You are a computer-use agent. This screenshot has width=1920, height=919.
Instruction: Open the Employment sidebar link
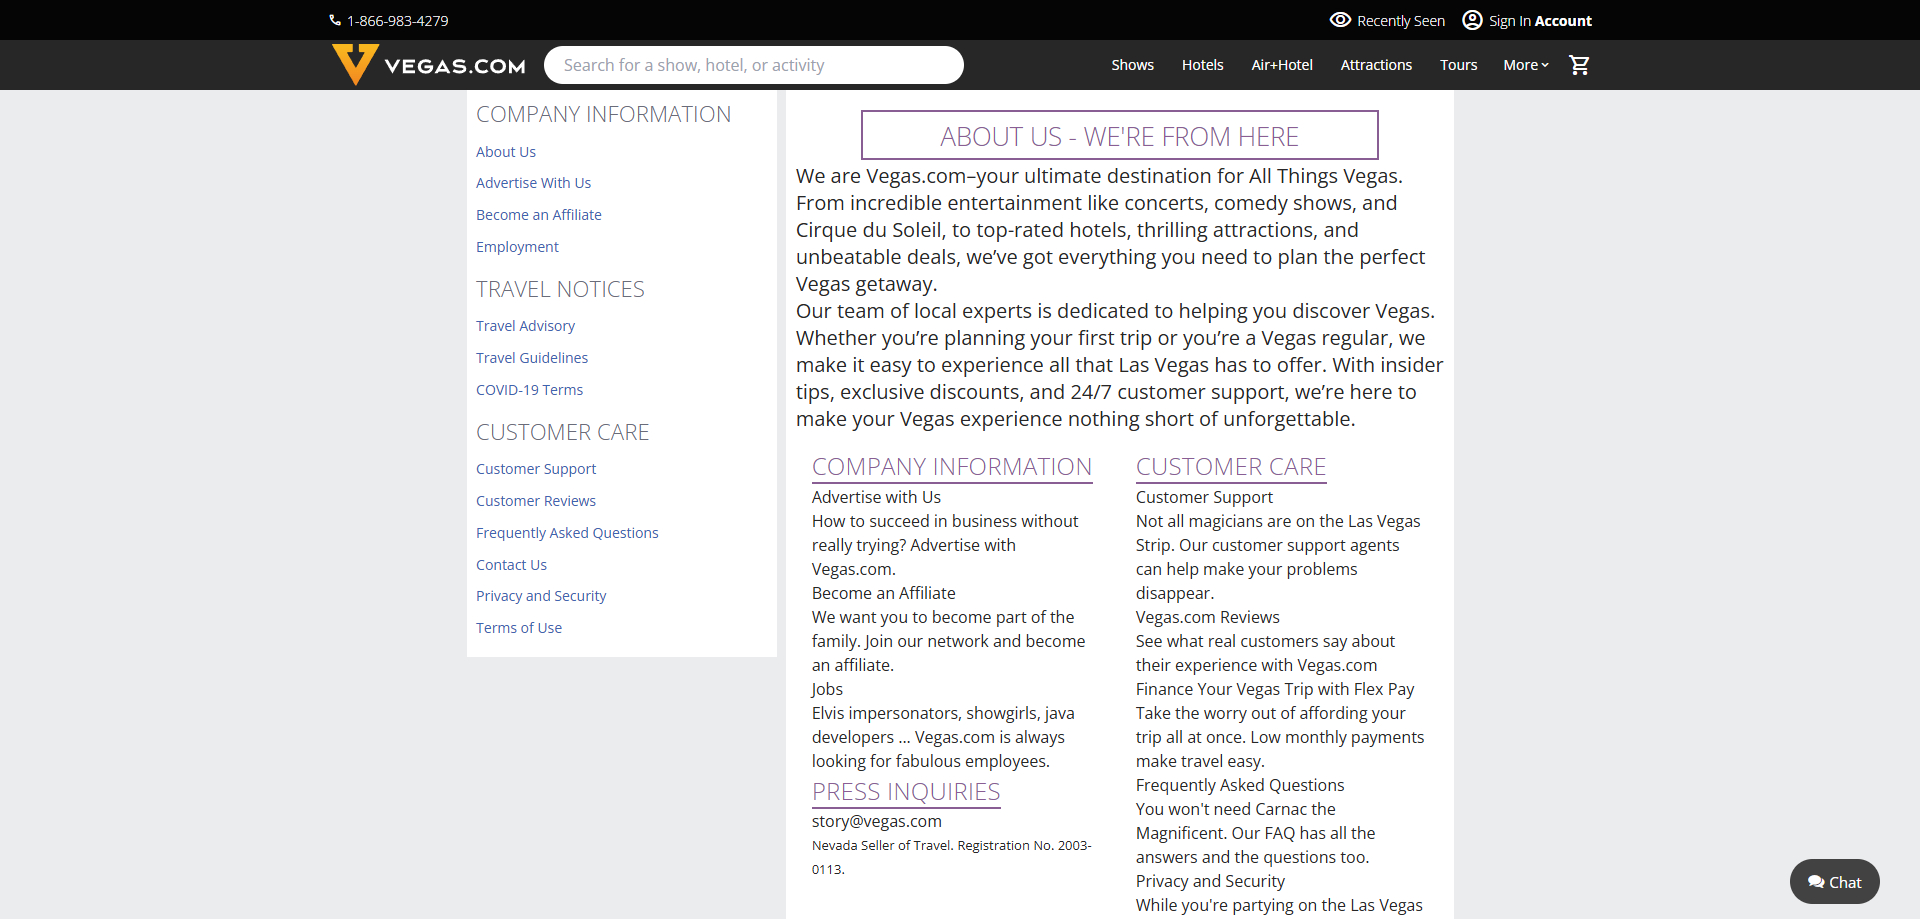click(x=517, y=247)
